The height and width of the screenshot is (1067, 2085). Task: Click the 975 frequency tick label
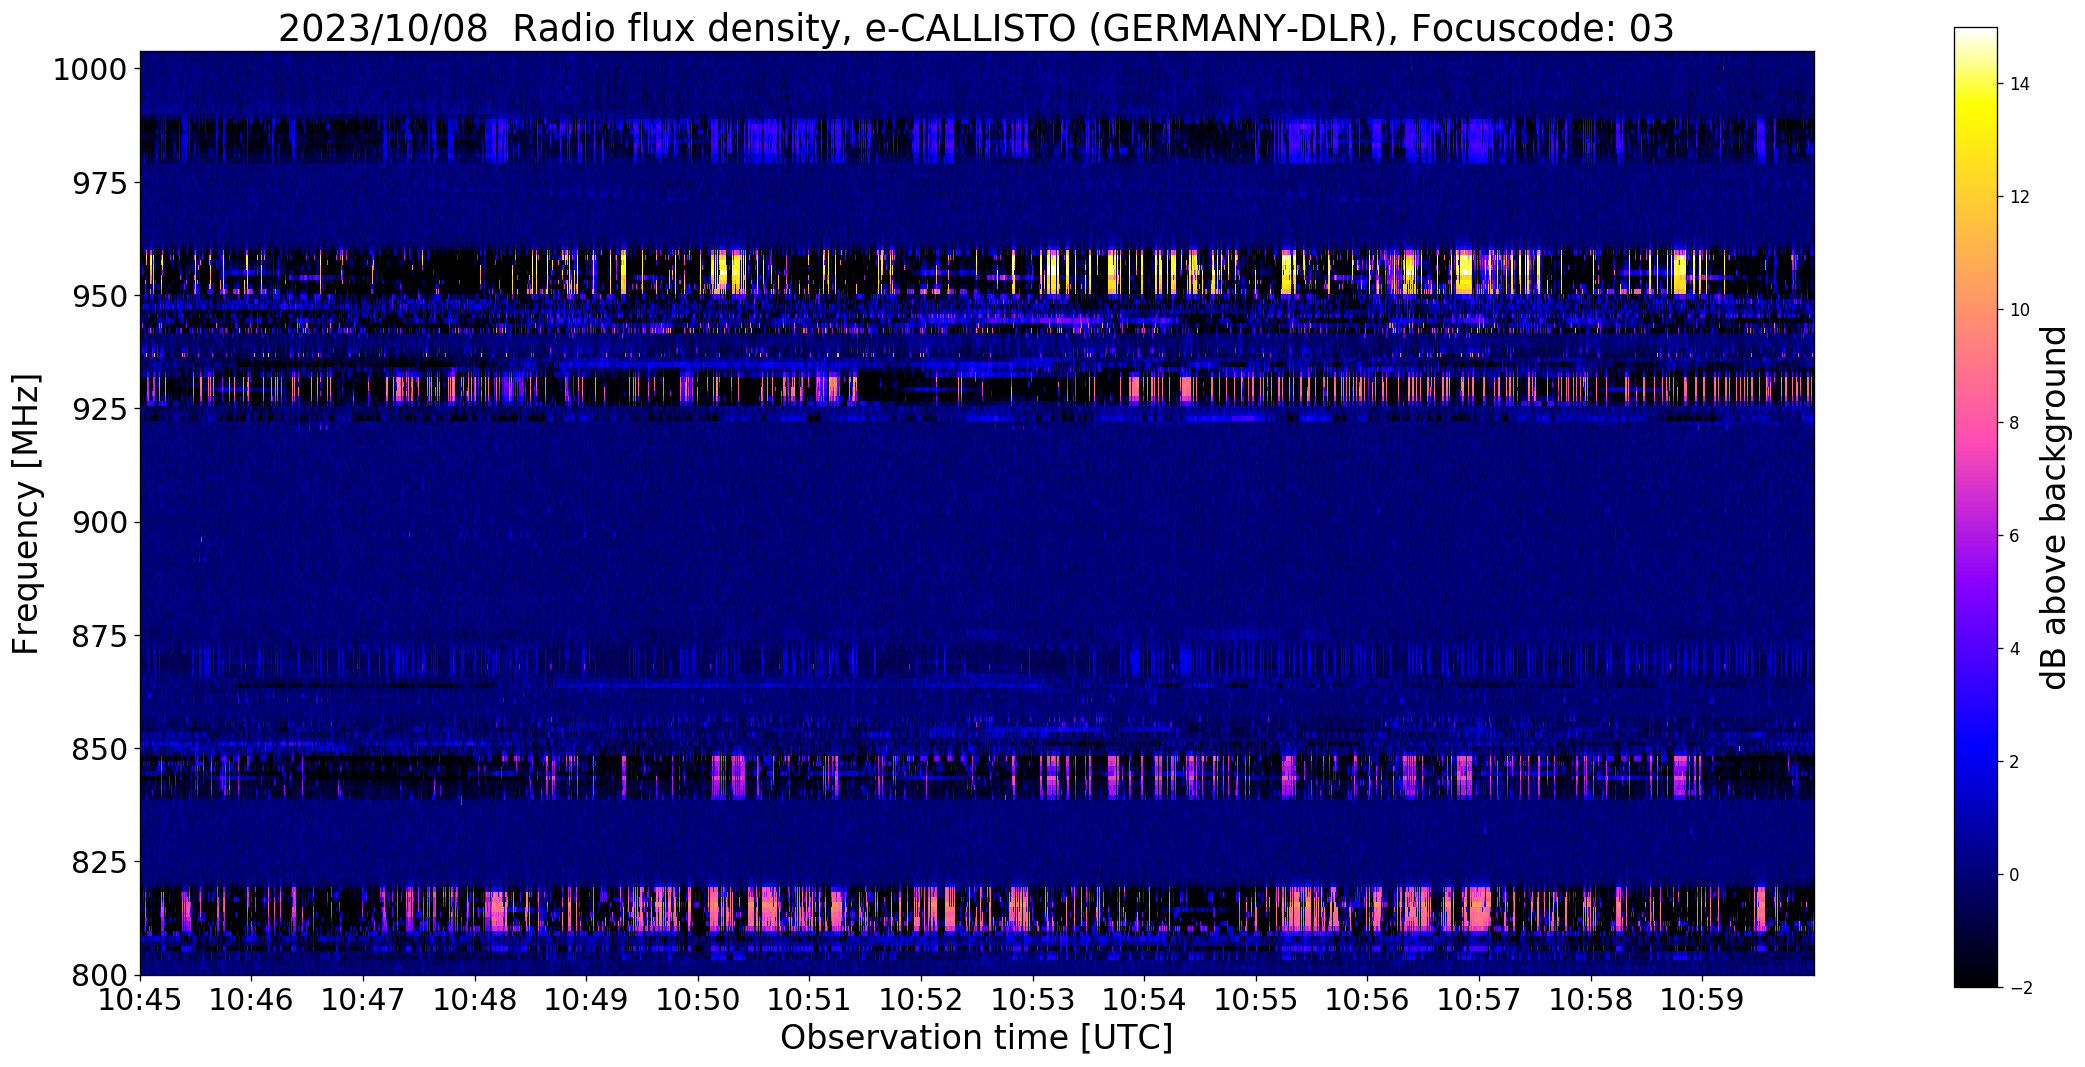(99, 183)
